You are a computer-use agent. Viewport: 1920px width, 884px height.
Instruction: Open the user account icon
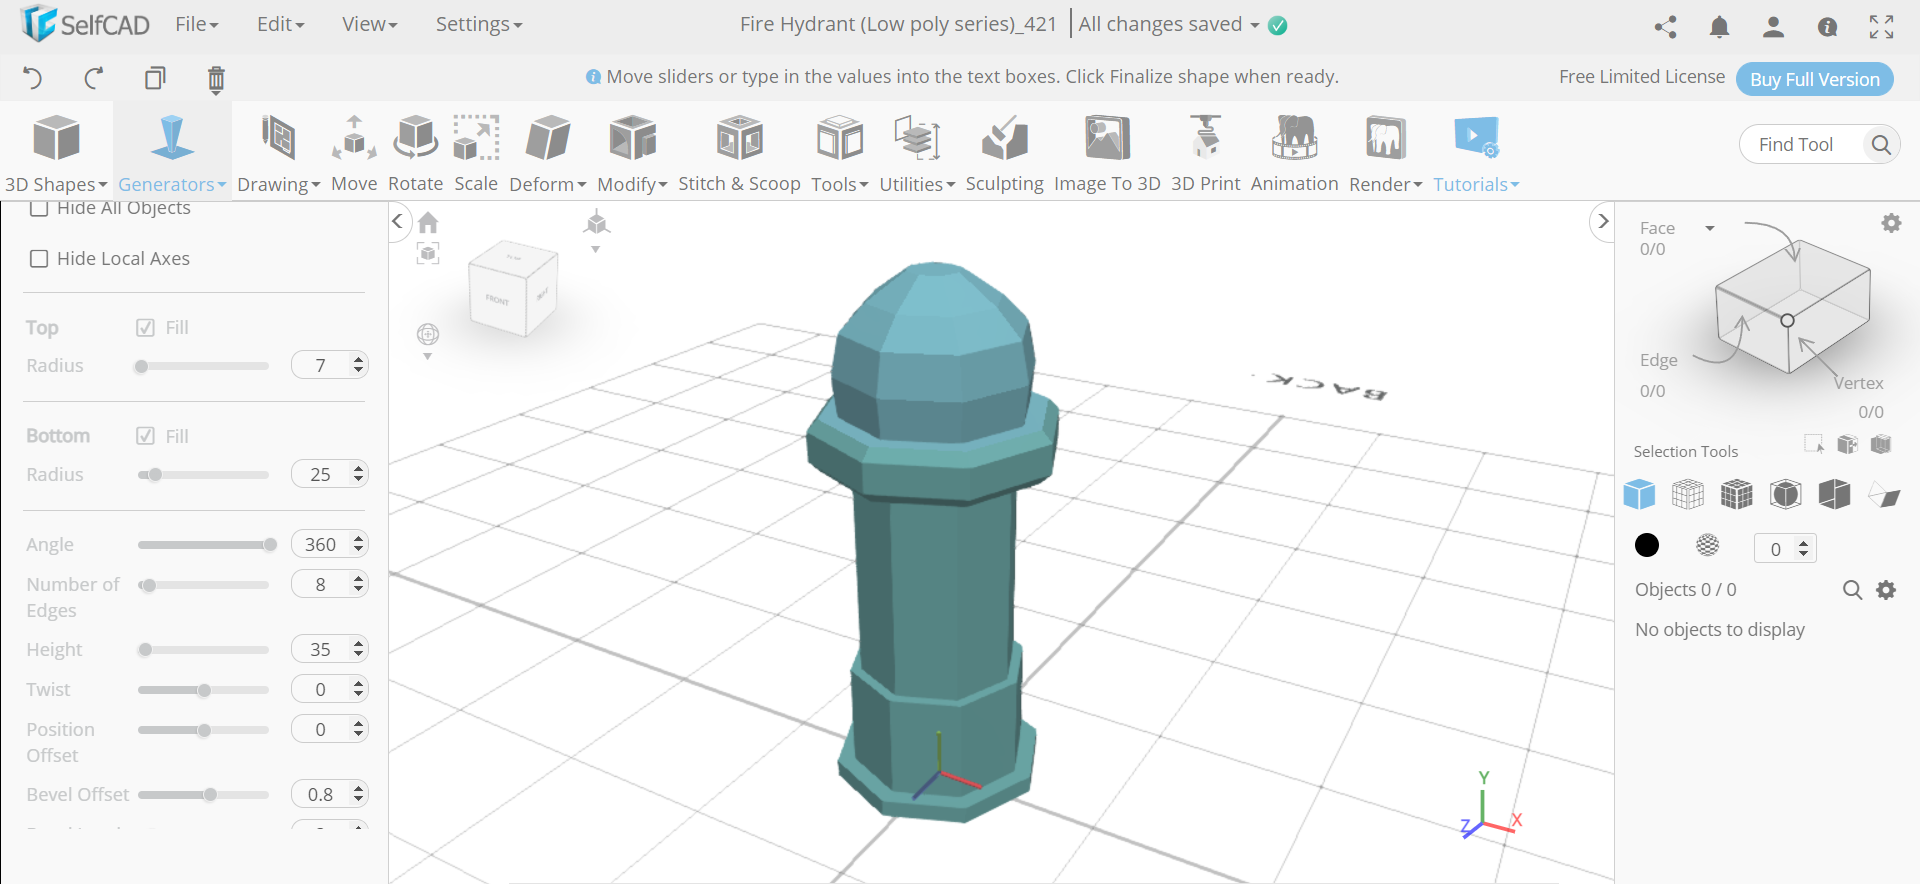tap(1773, 27)
